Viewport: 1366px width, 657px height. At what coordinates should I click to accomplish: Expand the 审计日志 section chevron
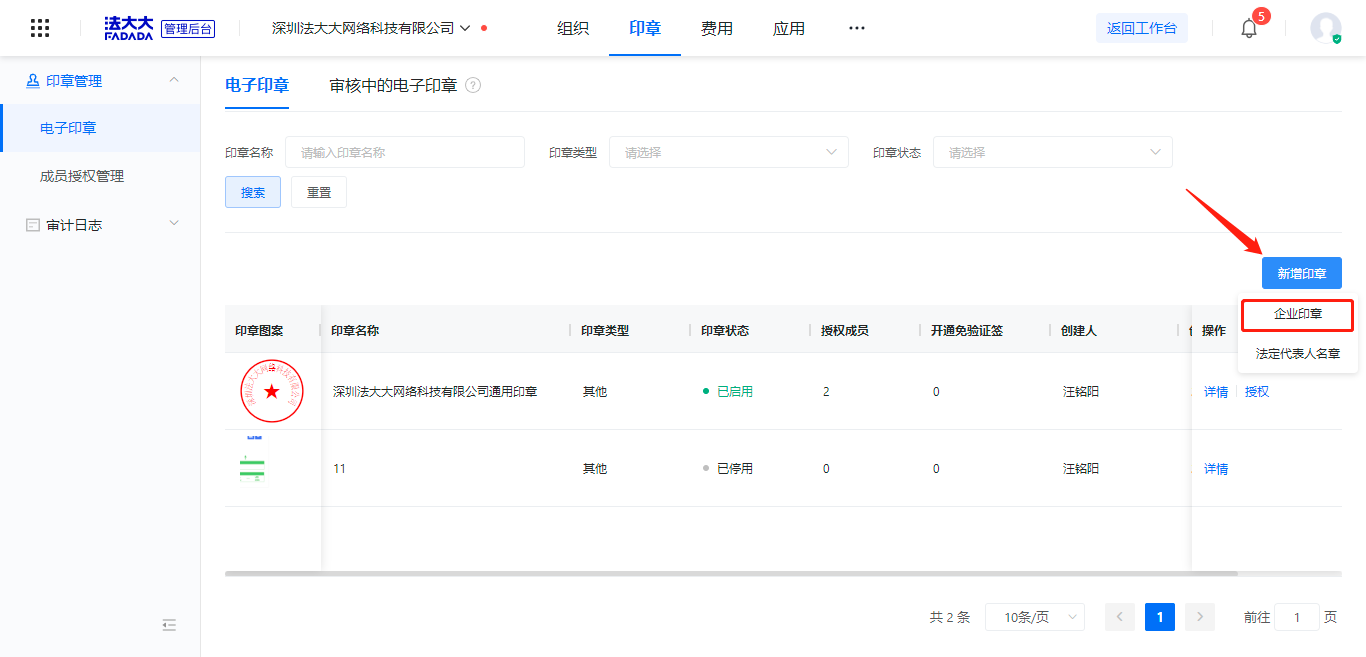click(x=174, y=224)
